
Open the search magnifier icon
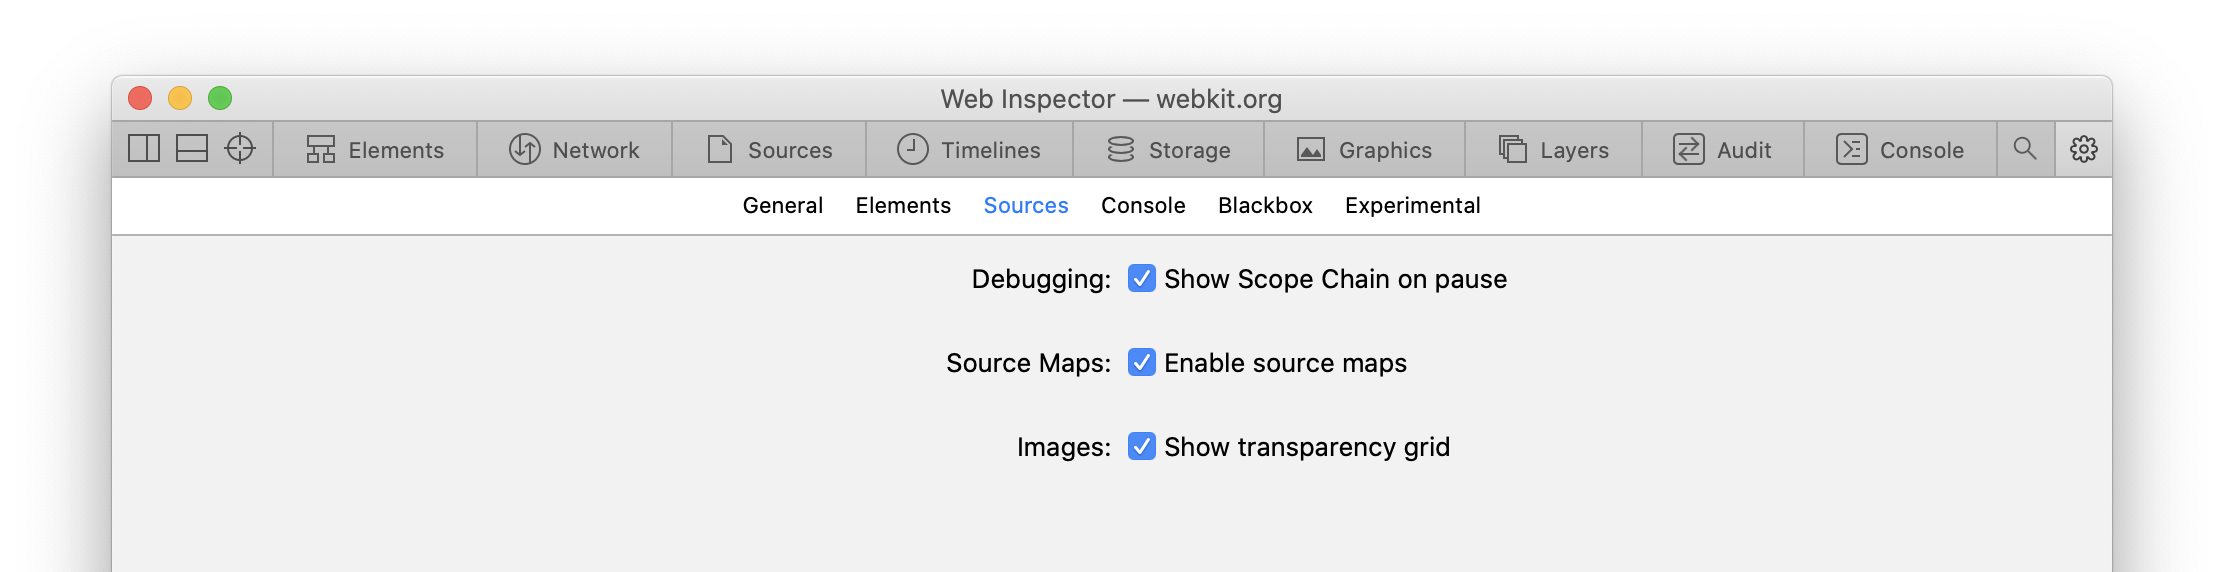pos(2025,149)
